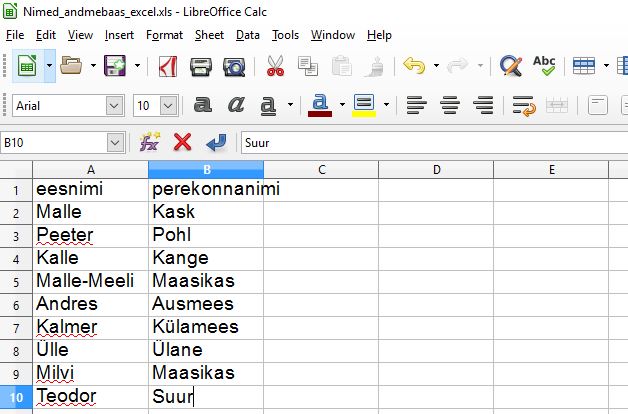Click the Clone Formatting paintbrush icon
Image resolution: width=628 pixels, height=414 pixels.
click(375, 66)
